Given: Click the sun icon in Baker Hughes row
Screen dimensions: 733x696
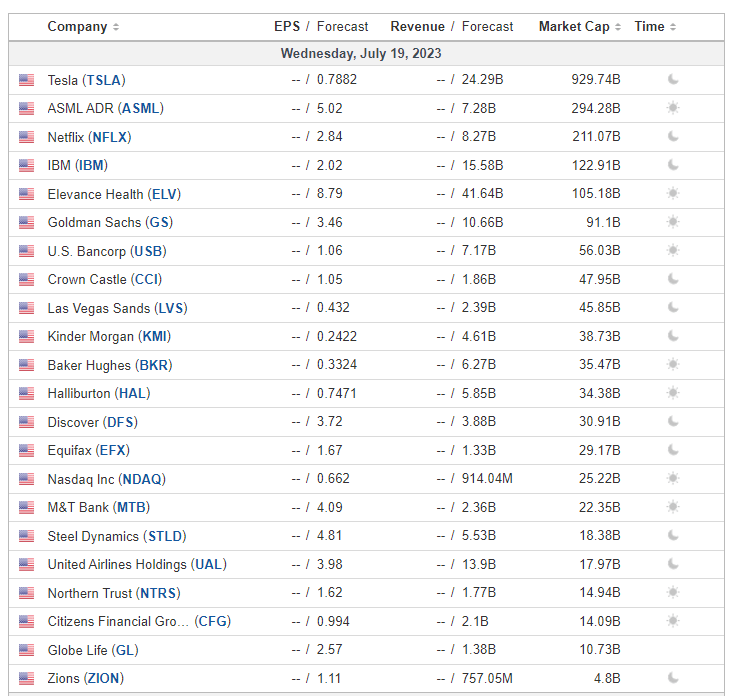Looking at the screenshot, I should click(x=673, y=364).
